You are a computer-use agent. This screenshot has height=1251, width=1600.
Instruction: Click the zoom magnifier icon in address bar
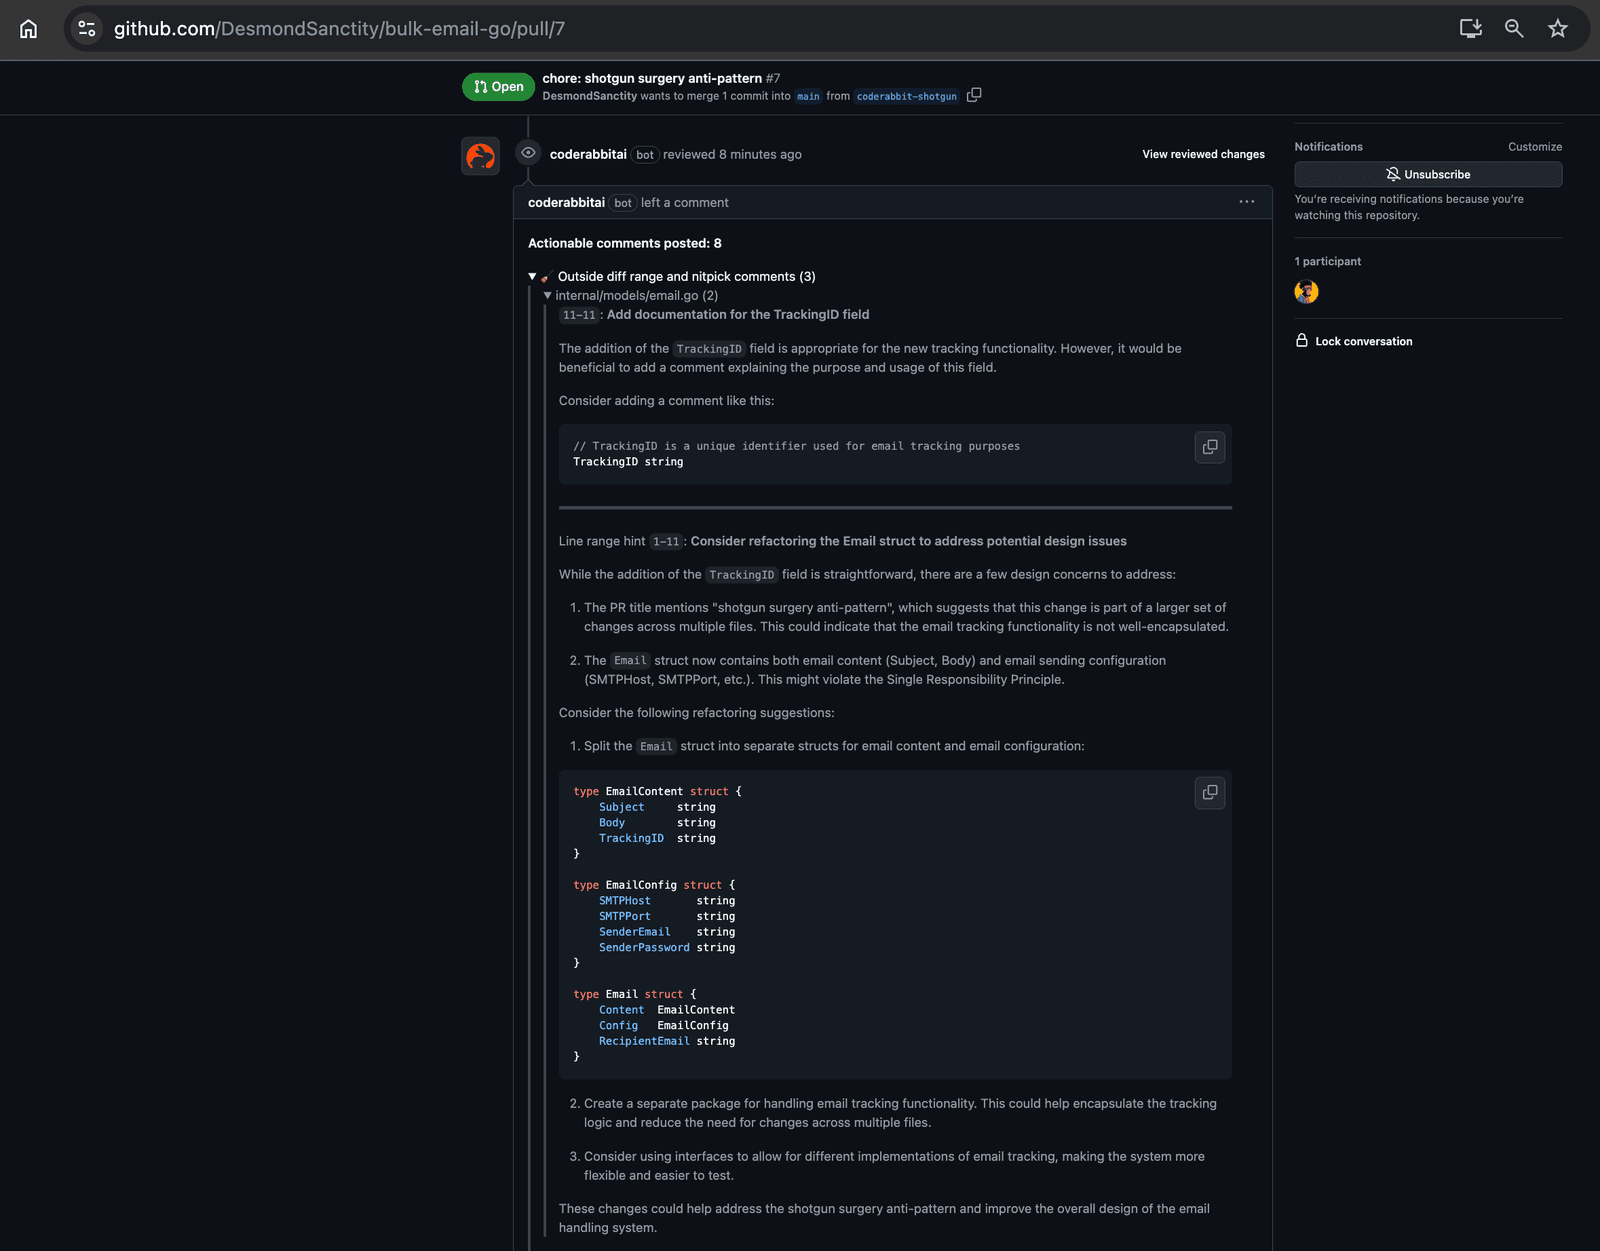tap(1514, 29)
